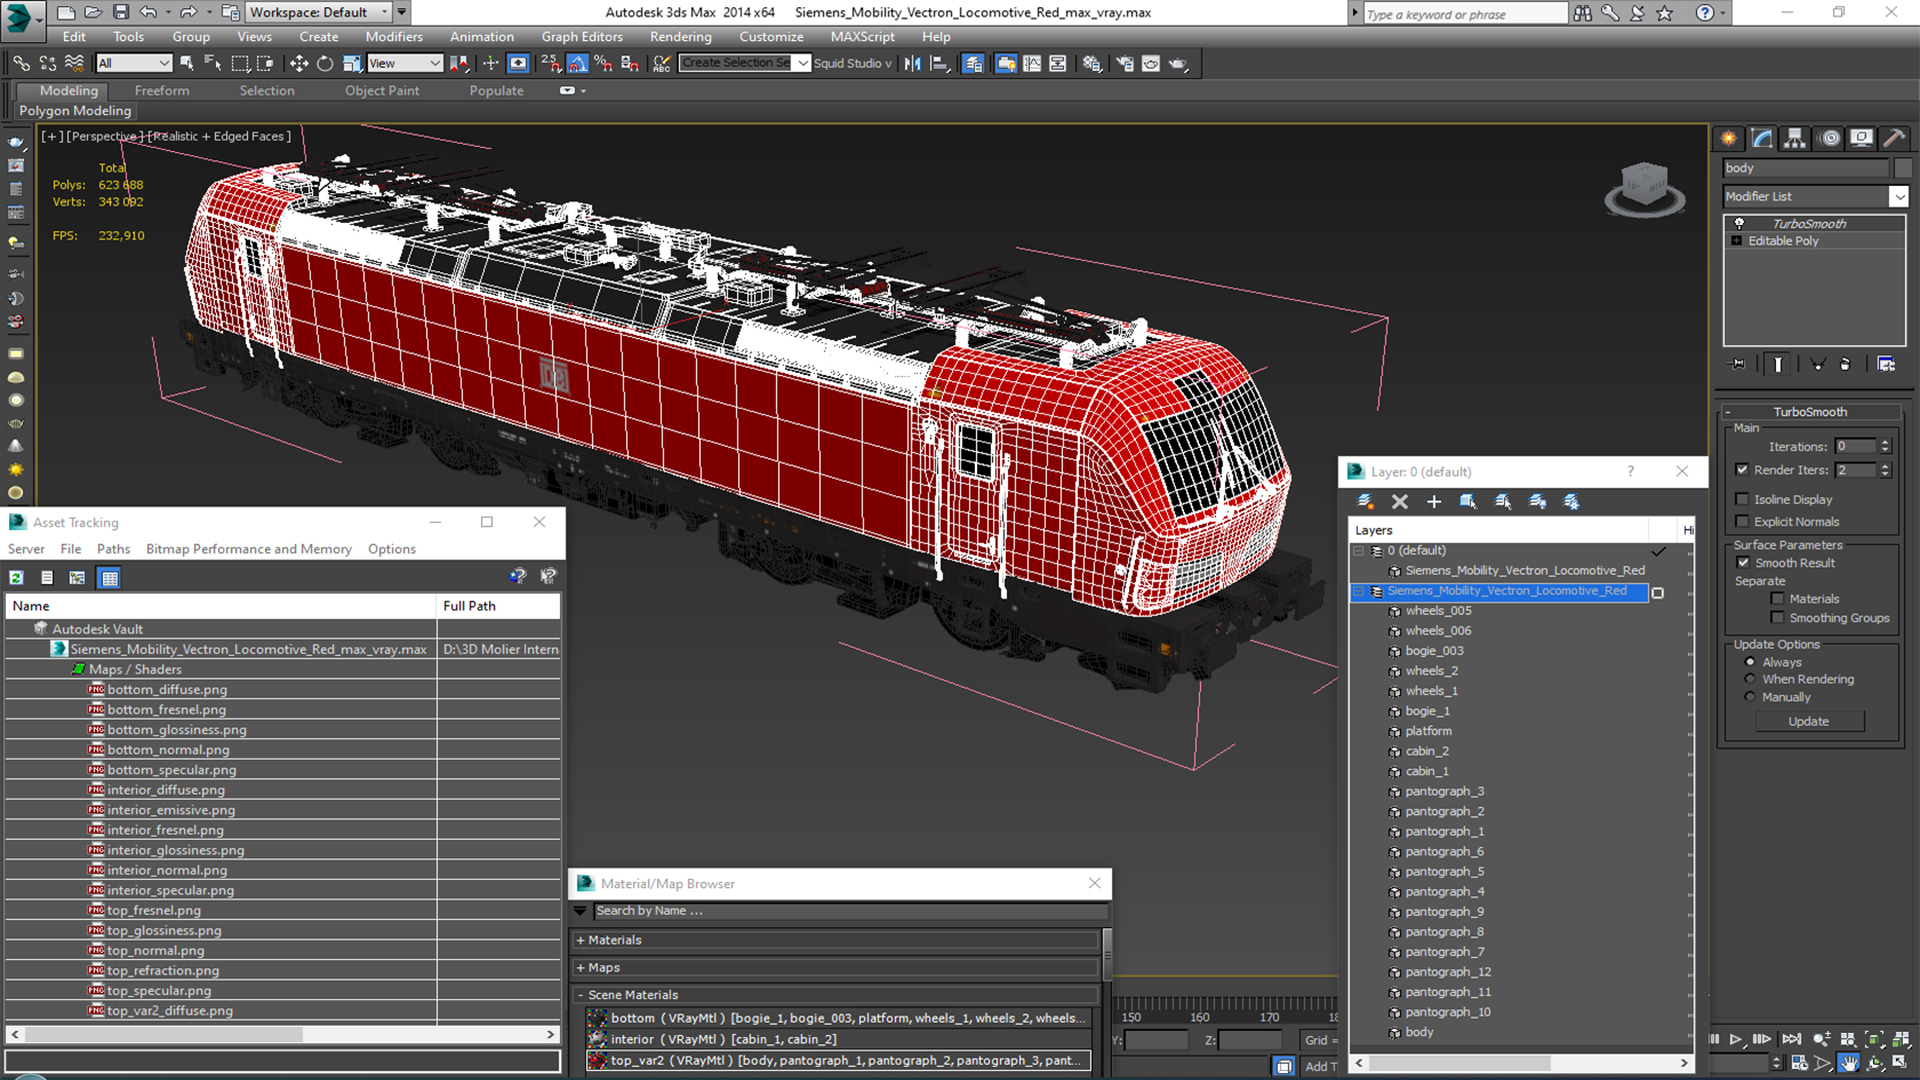Activate the Select and Link tool
Viewport: 1920px width, 1080px height.
pyautogui.click(x=21, y=63)
